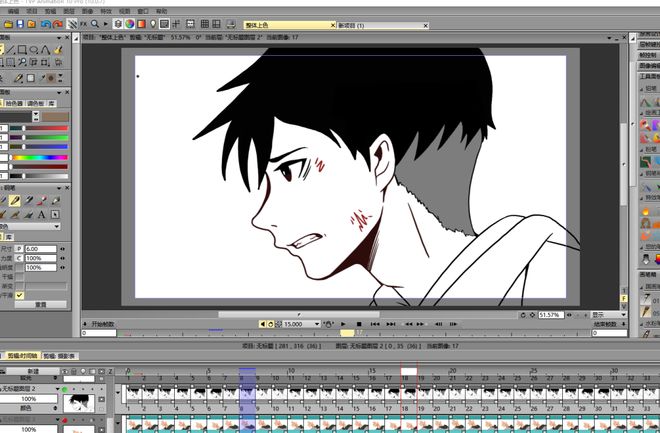Choose the highlighted pen brush in tool panel
Screen dimensions: 660x433
(x=14, y=201)
